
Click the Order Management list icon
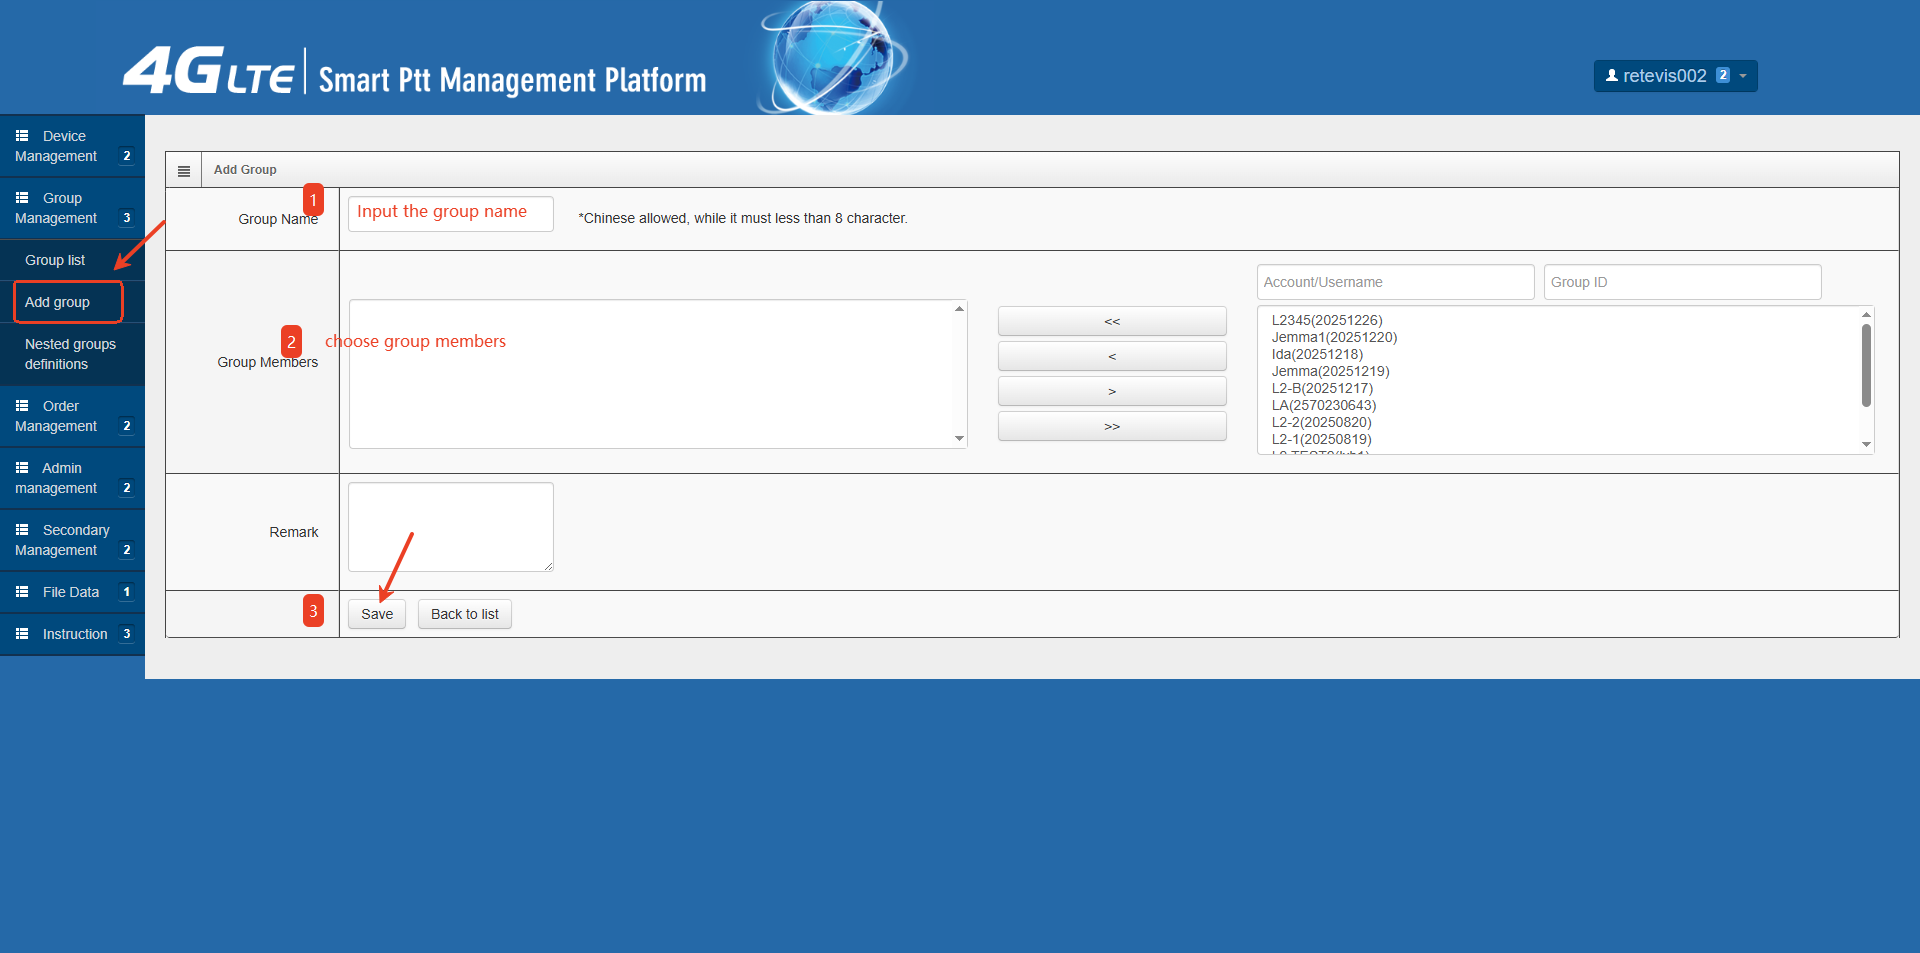pyautogui.click(x=22, y=406)
